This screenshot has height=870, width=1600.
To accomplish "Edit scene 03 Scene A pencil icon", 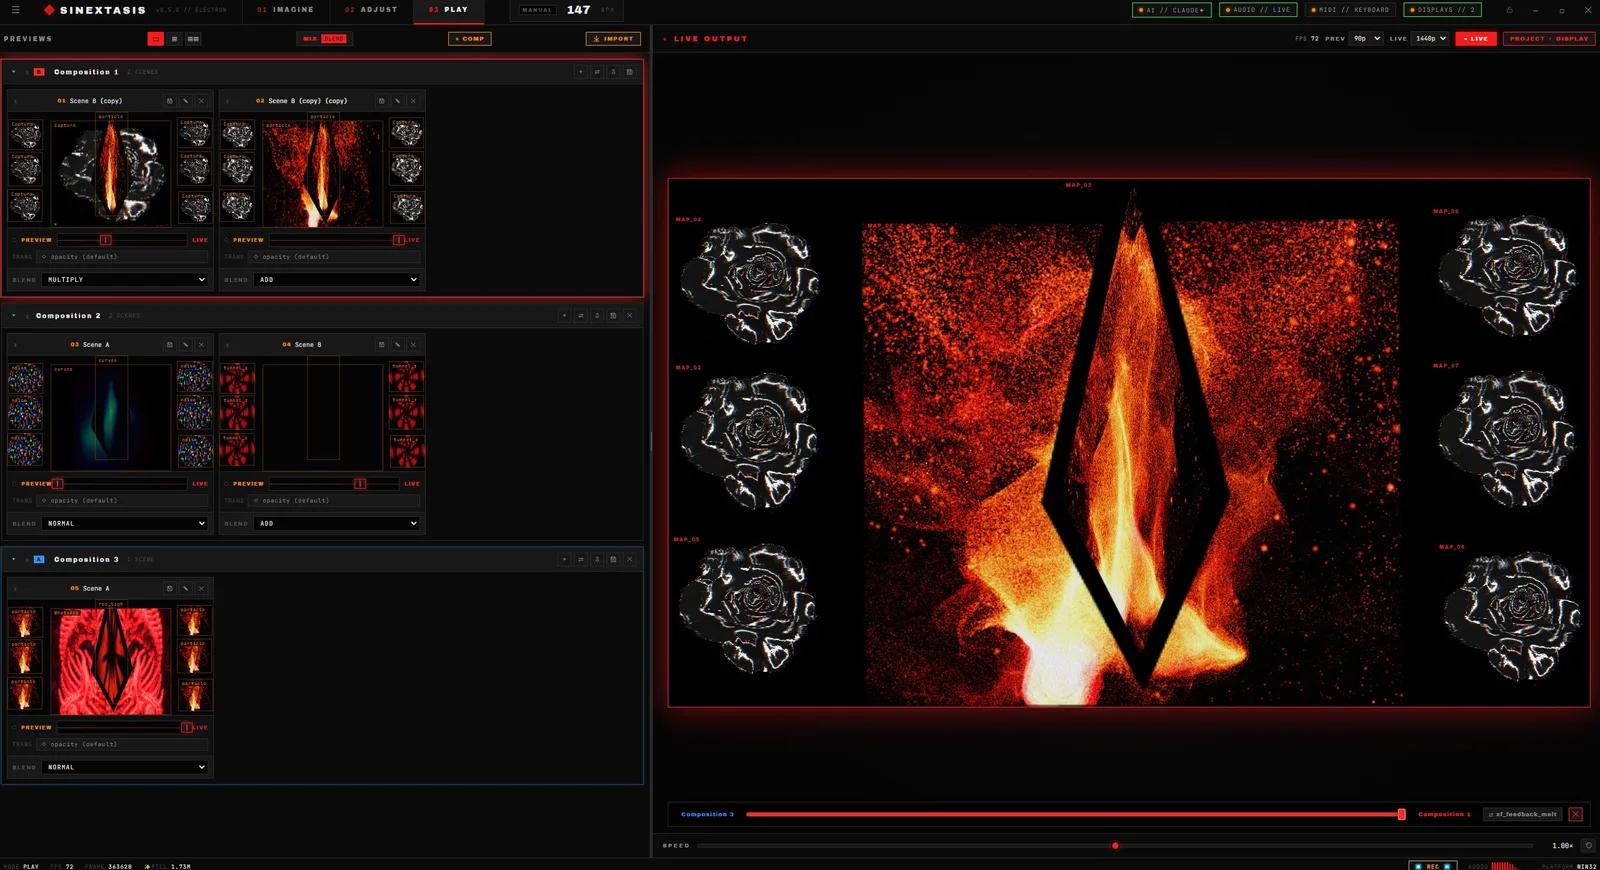I will [185, 345].
